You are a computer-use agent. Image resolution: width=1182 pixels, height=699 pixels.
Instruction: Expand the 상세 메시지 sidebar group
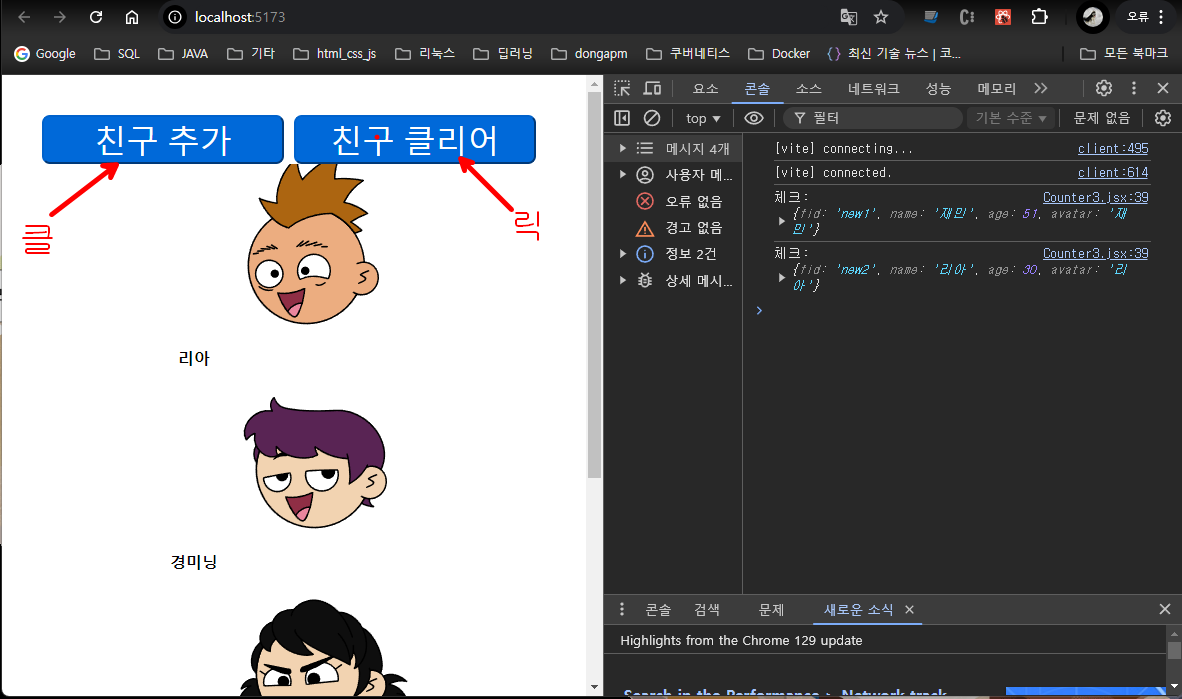623,281
